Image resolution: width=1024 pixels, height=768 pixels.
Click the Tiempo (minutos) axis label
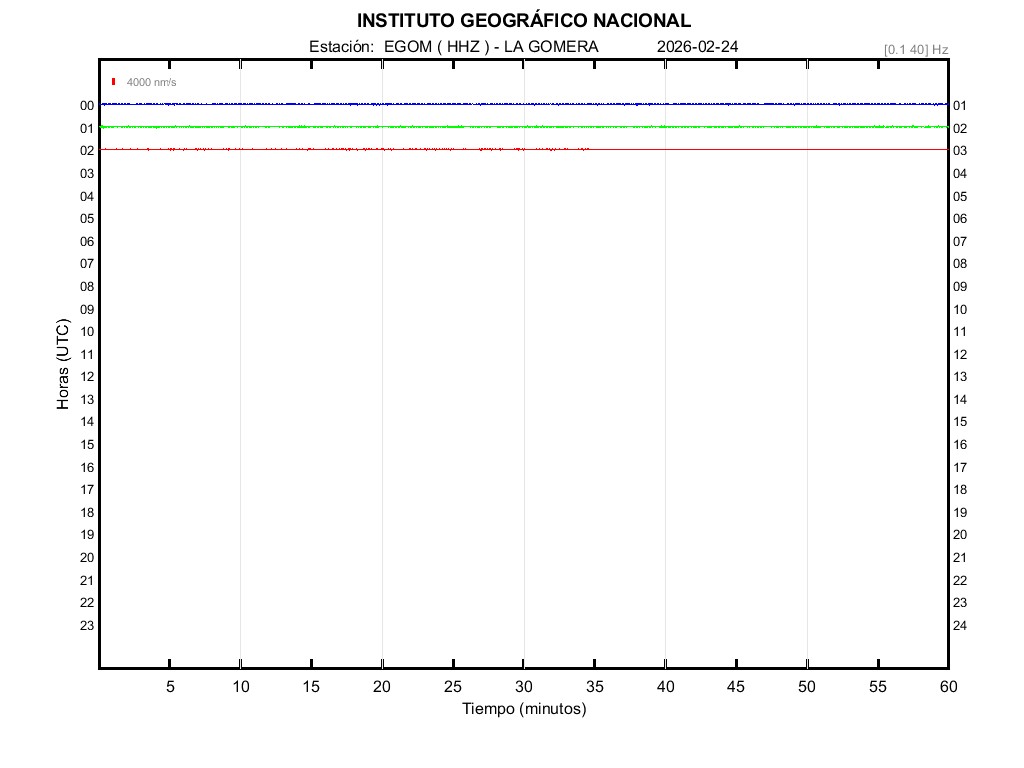pyautogui.click(x=524, y=709)
